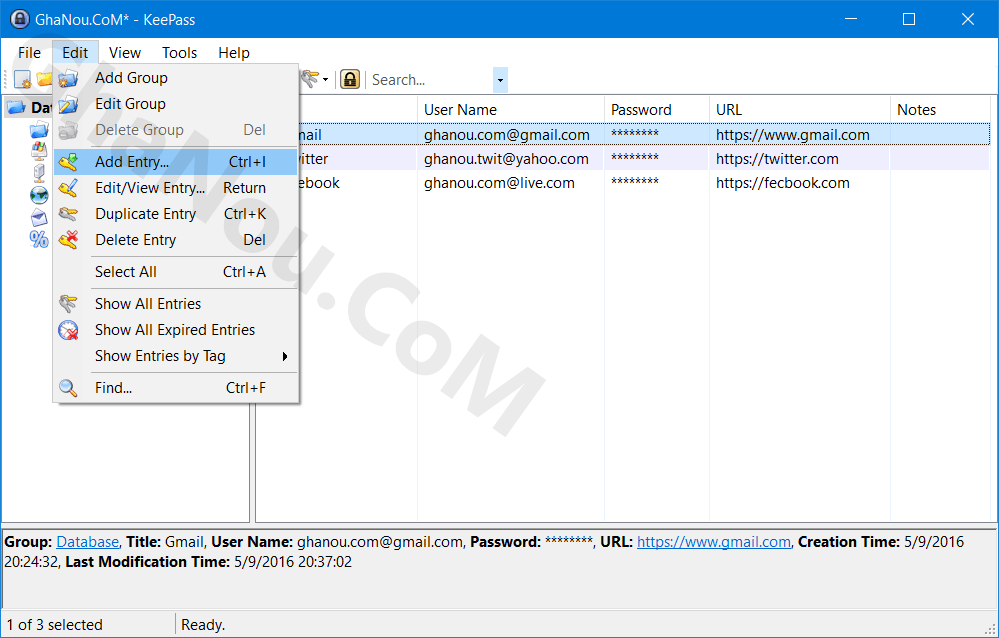The height and width of the screenshot is (638, 999).
Task: Open the https://www.gmail.com link in details pane
Action: 714,542
